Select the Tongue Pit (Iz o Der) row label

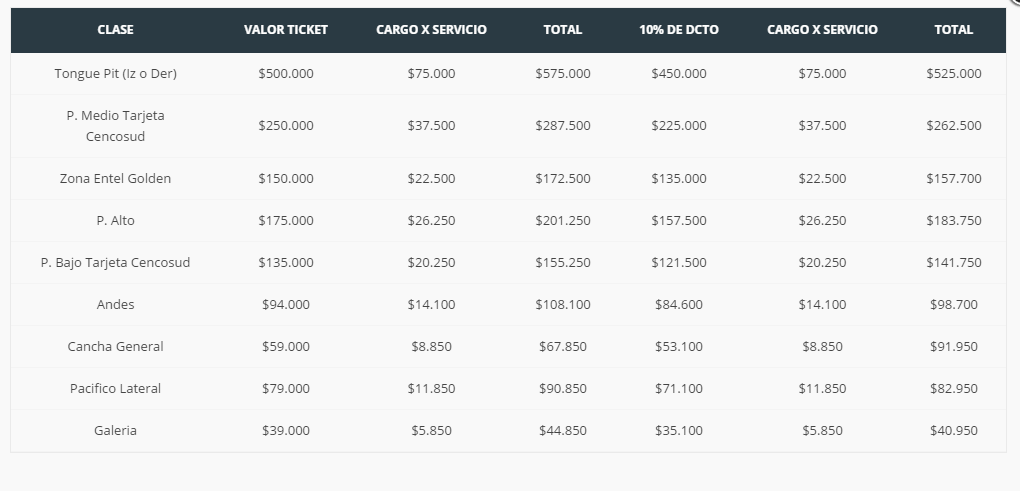(x=115, y=74)
